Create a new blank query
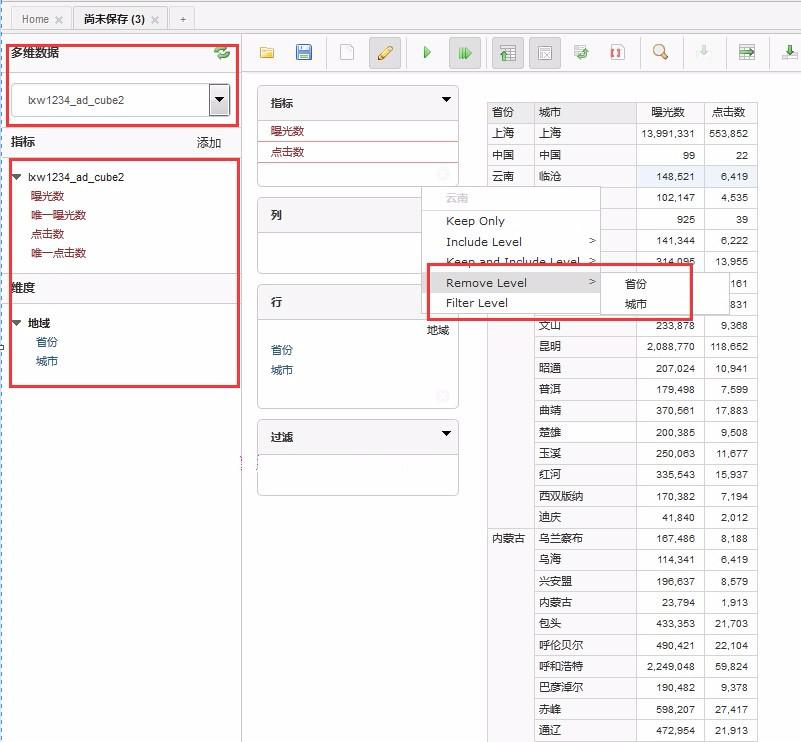This screenshot has height=742, width=801. coord(347,53)
